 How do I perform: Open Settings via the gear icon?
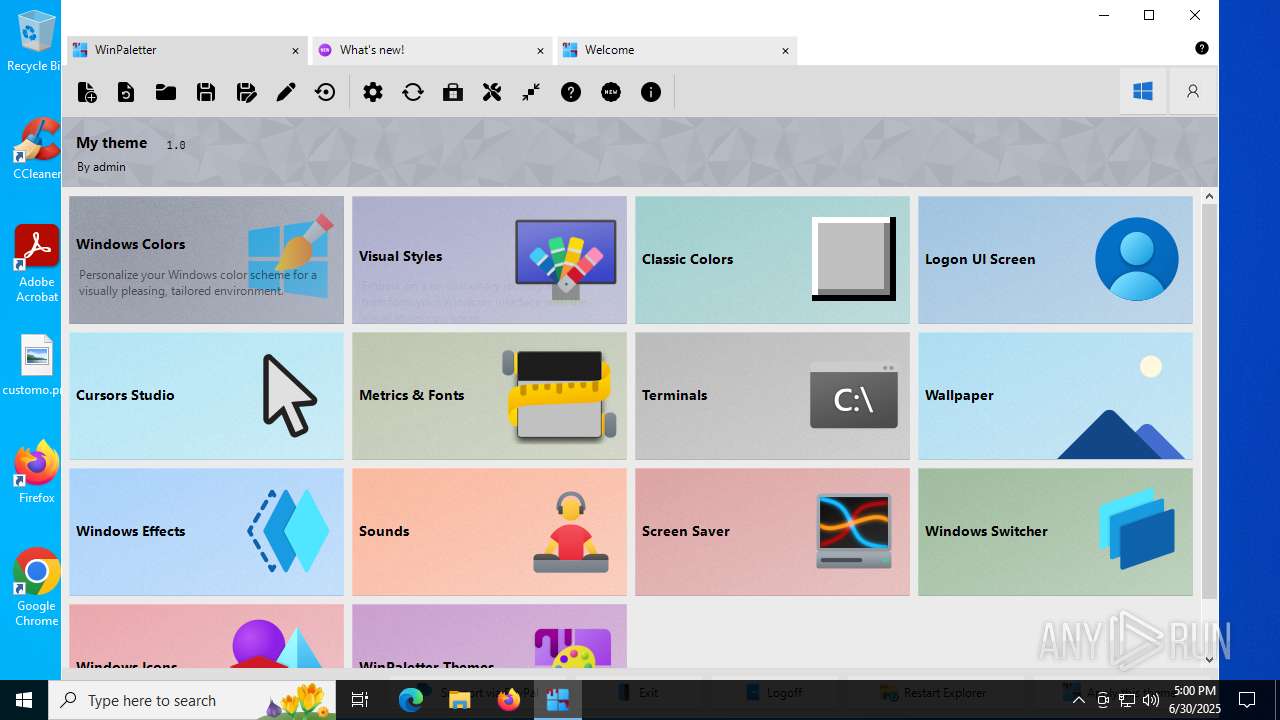(x=373, y=92)
